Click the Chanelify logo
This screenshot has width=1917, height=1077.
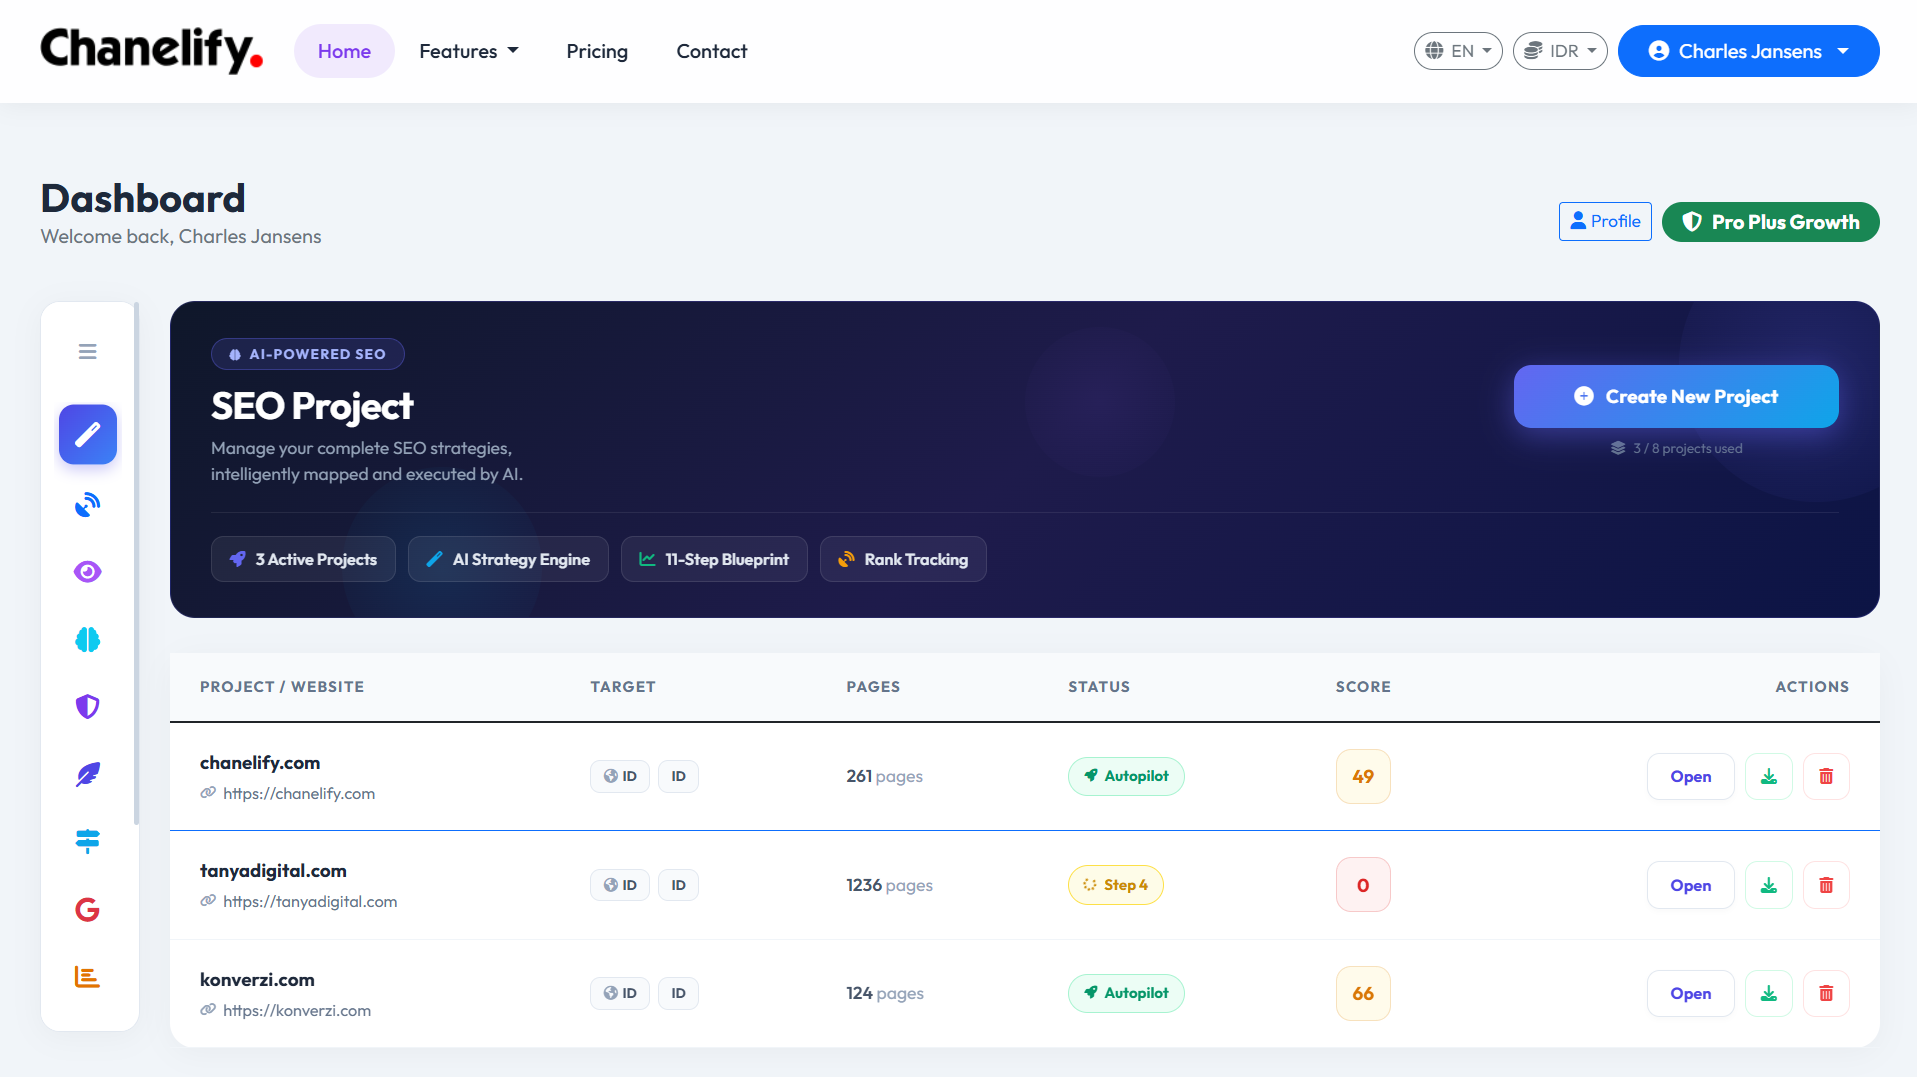click(152, 50)
